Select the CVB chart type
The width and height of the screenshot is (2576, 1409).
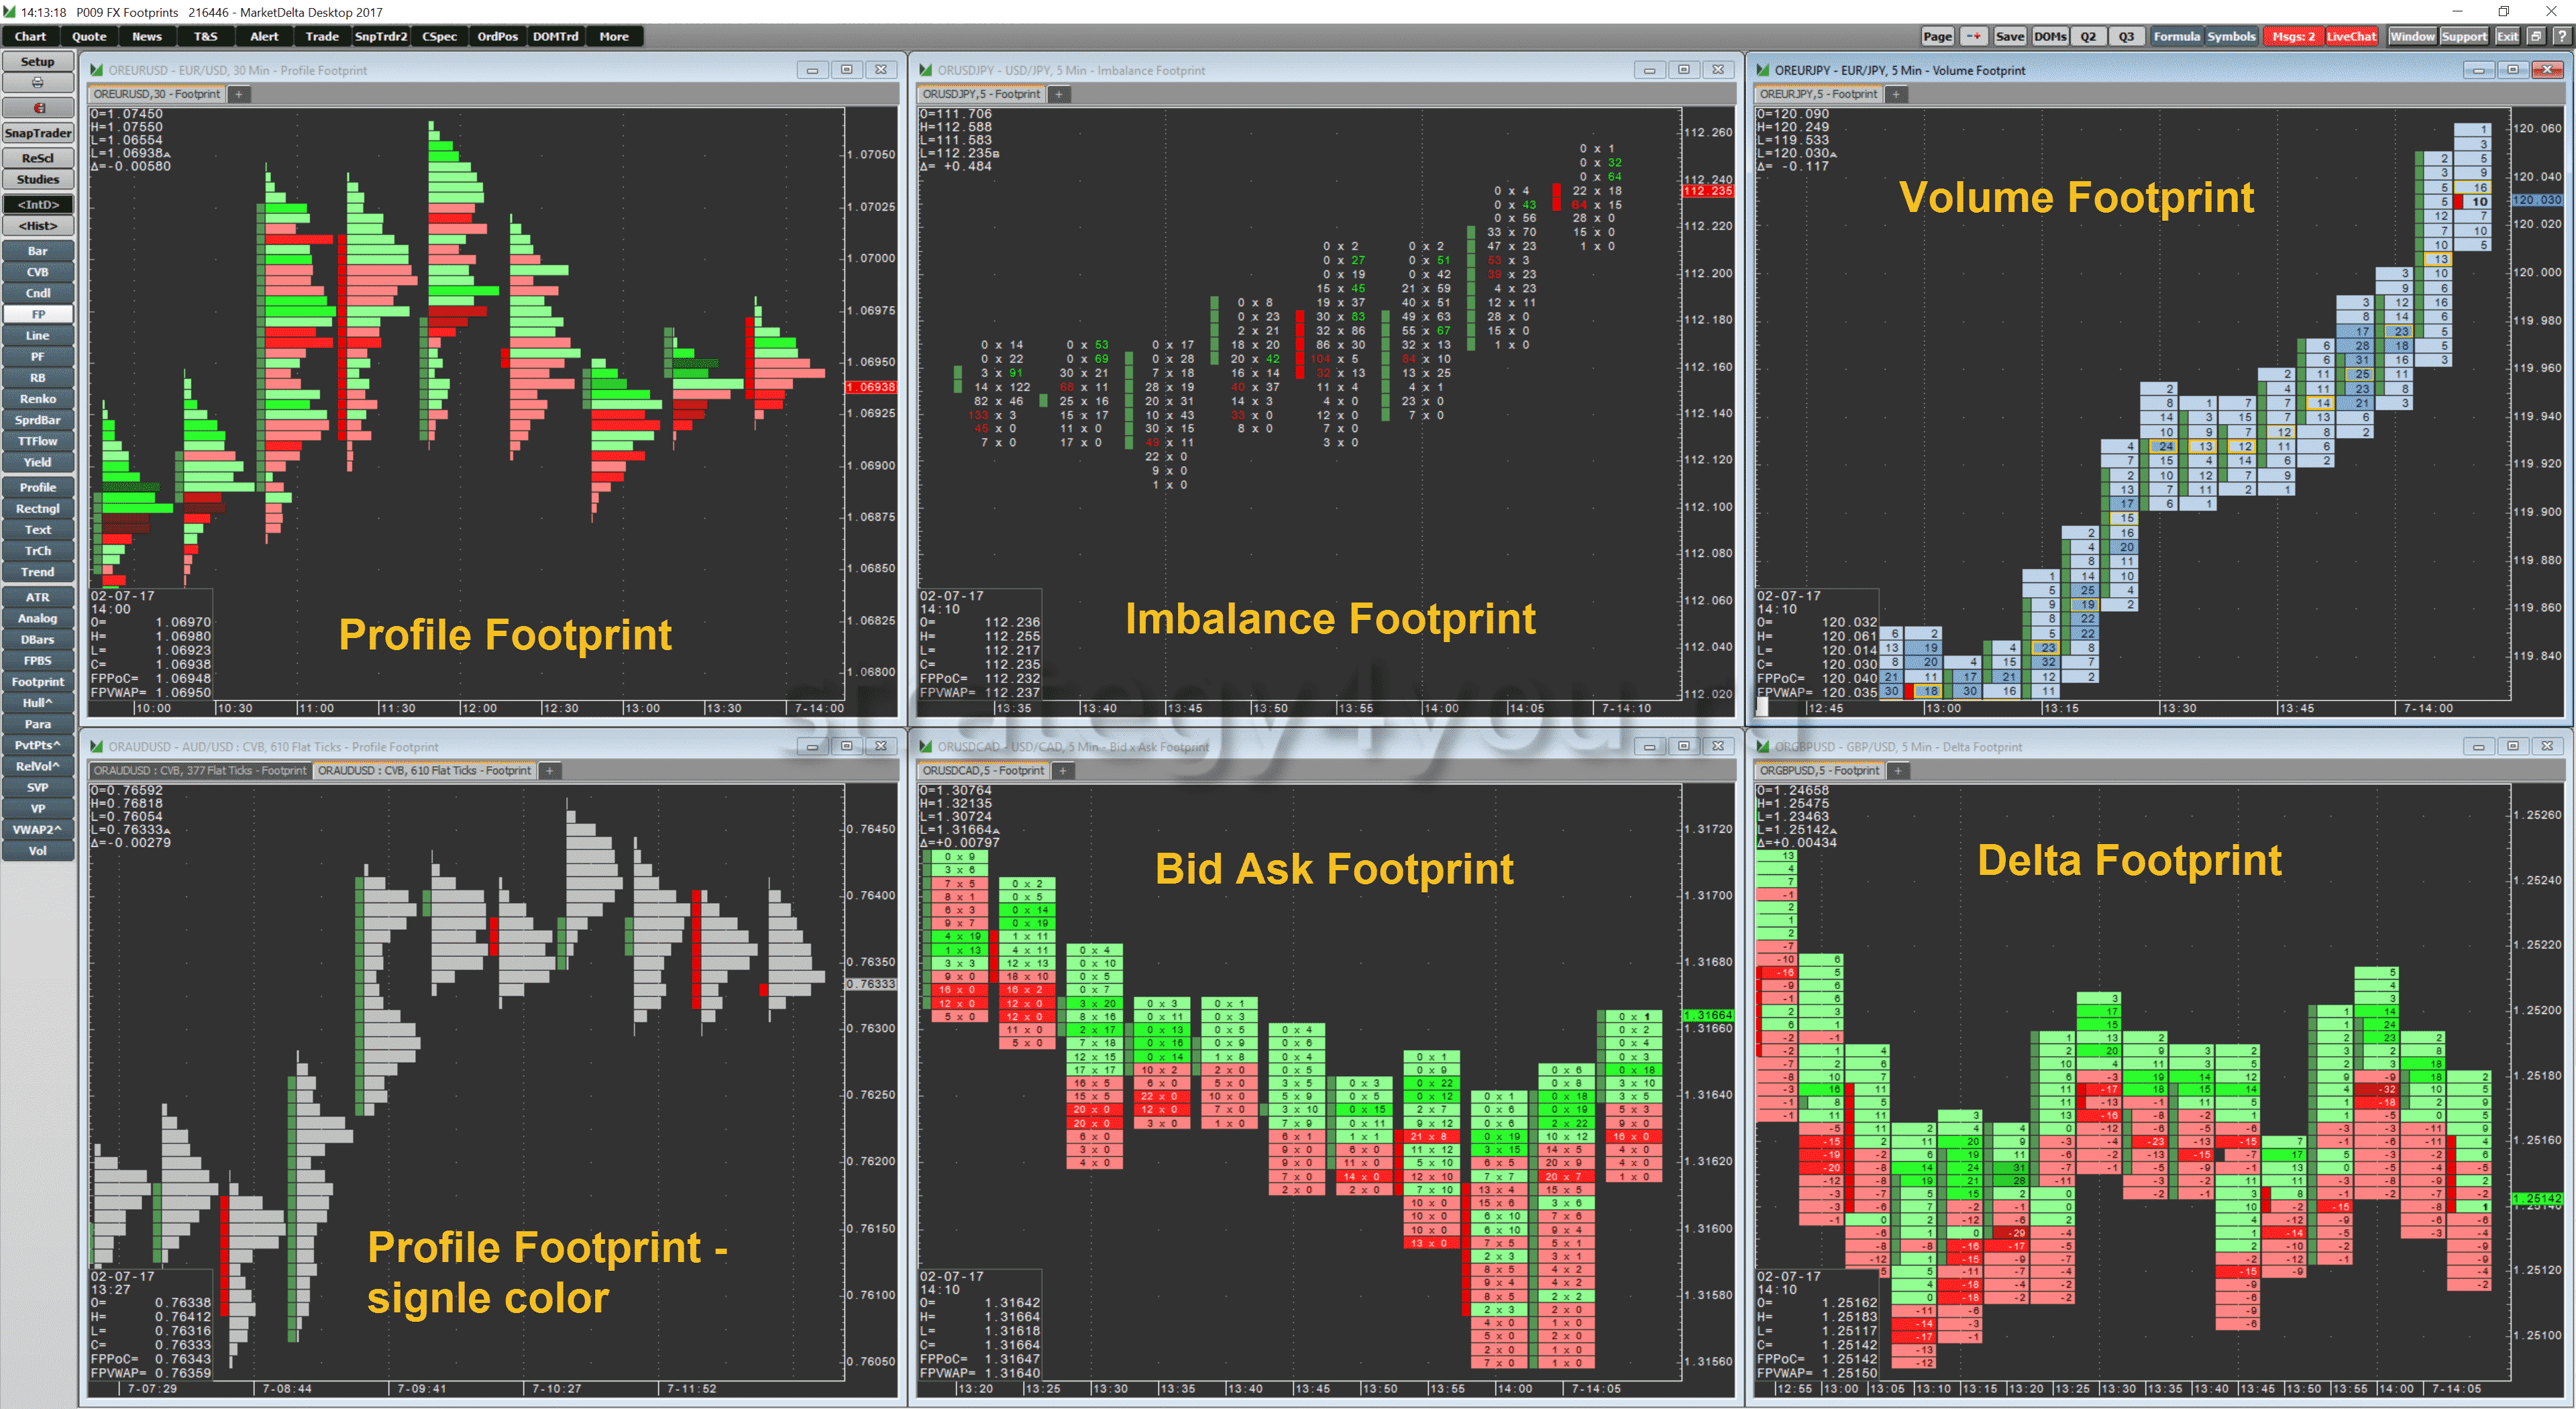pyautogui.click(x=38, y=272)
